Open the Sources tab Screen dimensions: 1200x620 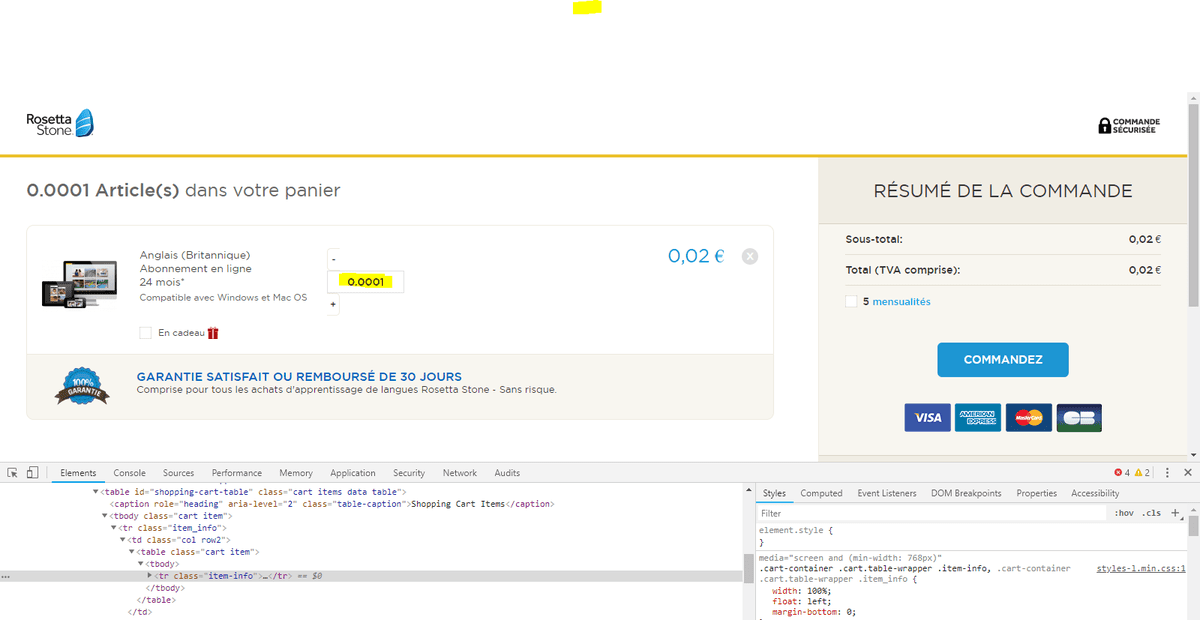point(178,473)
